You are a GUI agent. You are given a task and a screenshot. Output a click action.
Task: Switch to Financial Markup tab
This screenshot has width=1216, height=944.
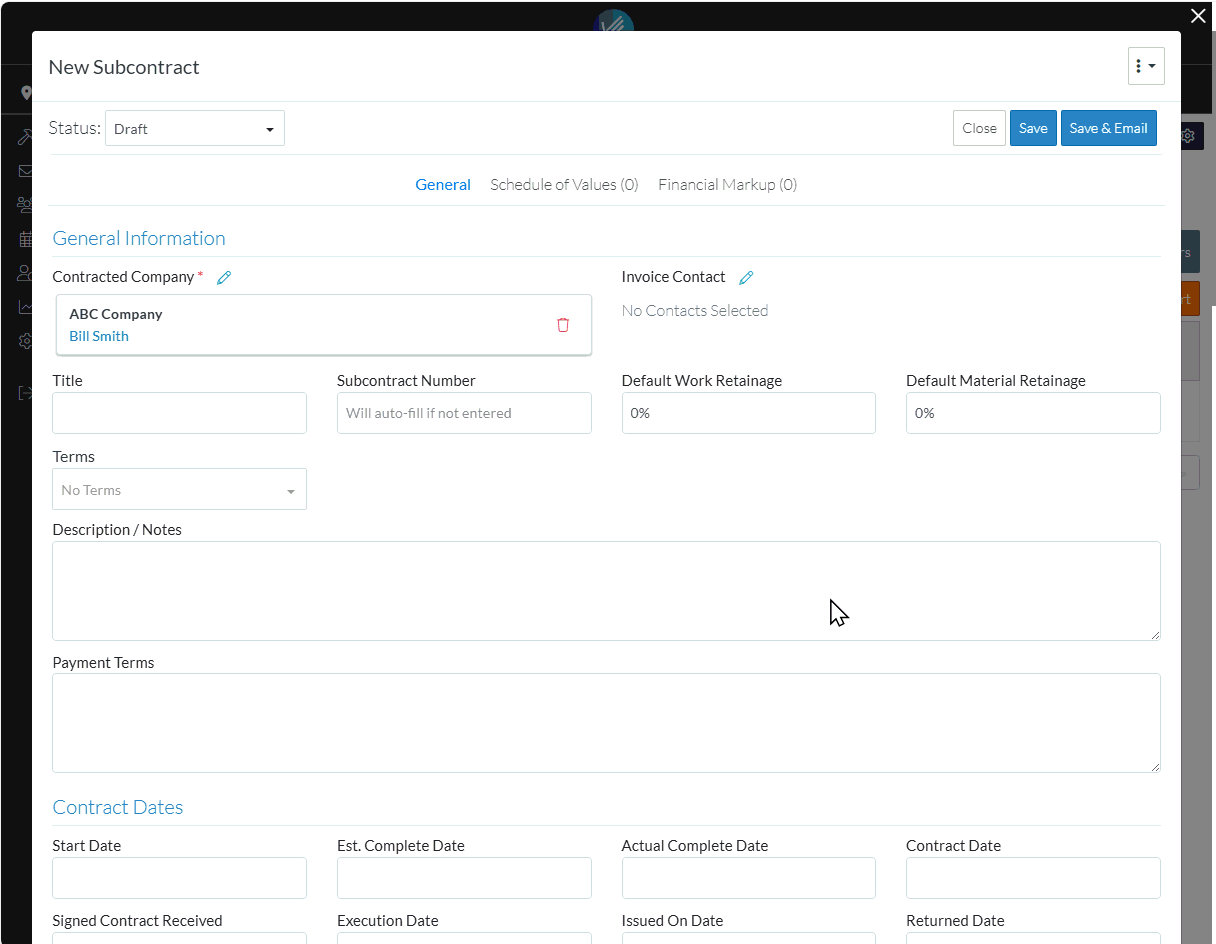pyautogui.click(x=727, y=185)
